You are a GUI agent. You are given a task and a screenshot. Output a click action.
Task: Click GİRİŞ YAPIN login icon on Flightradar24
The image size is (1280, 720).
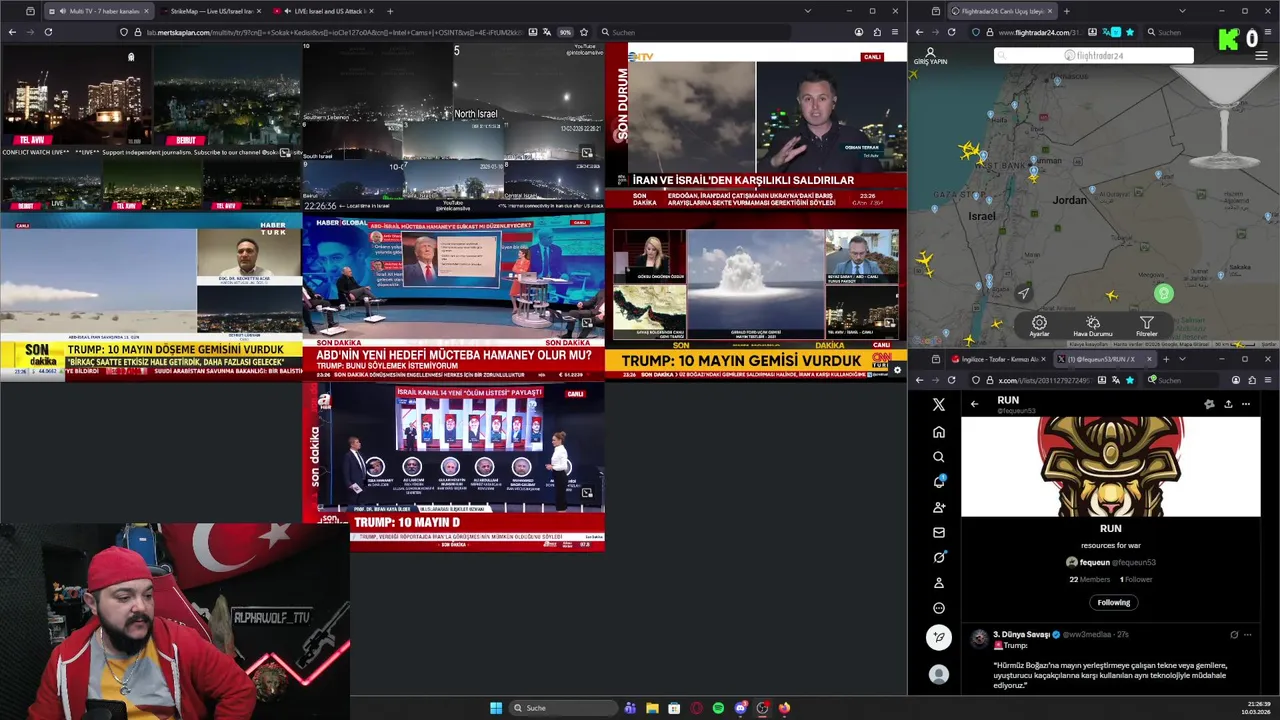pos(930,56)
